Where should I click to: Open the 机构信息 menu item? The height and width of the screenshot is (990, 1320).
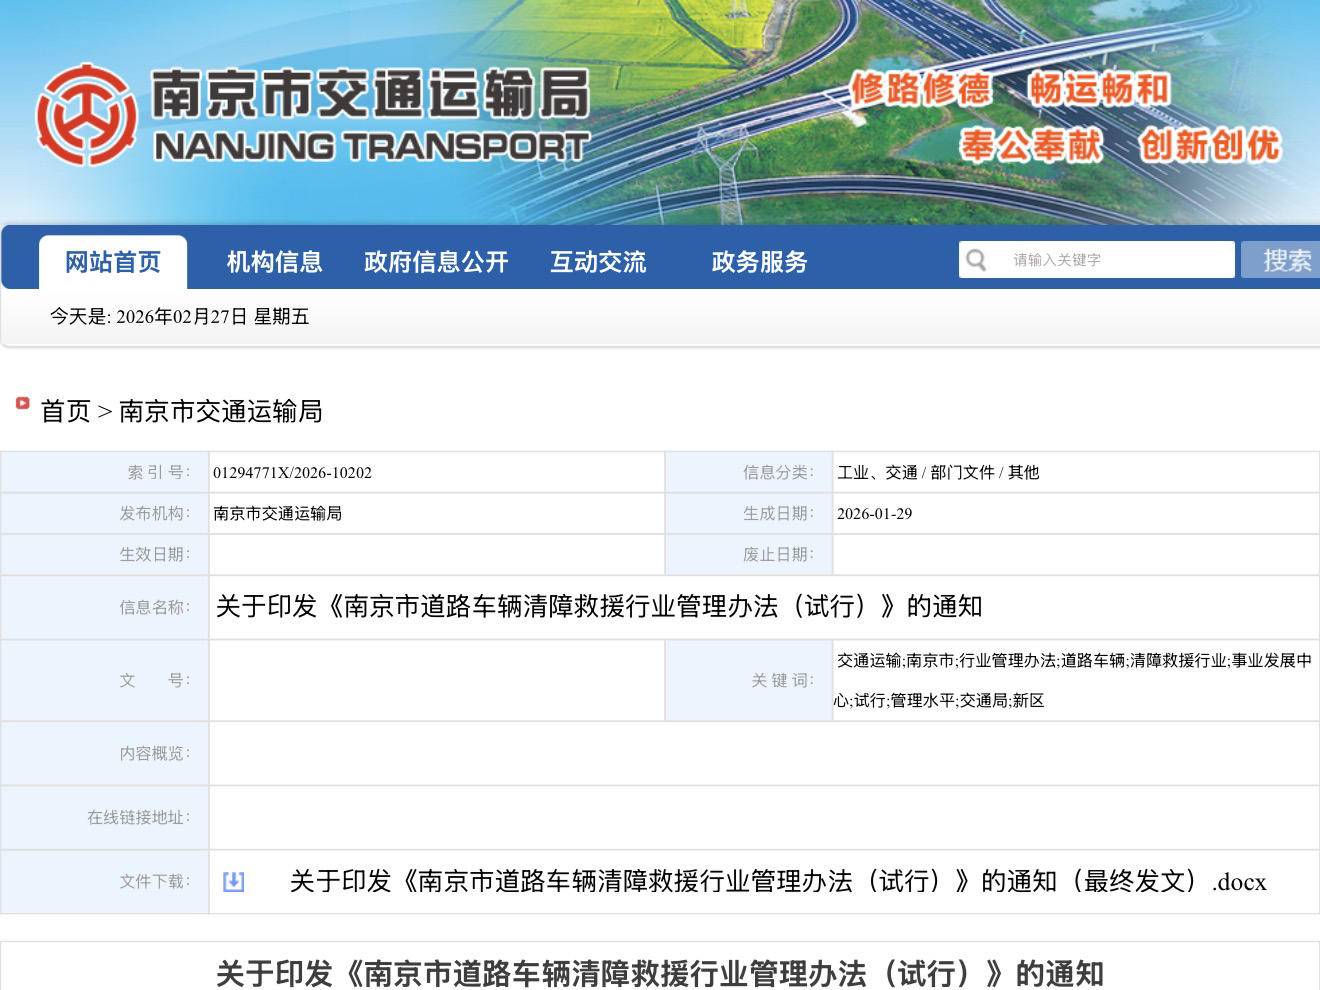[274, 262]
